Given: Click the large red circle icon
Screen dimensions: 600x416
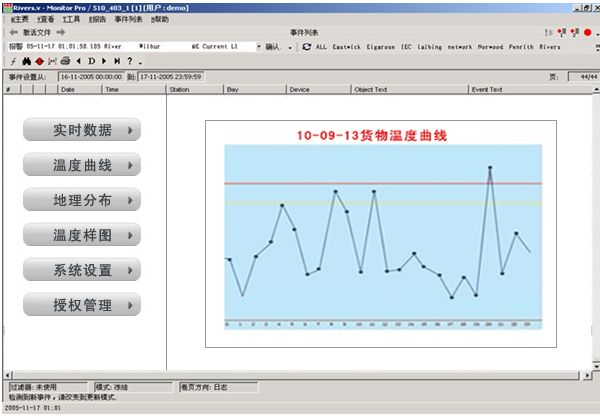Looking at the screenshot, I should (x=587, y=32).
